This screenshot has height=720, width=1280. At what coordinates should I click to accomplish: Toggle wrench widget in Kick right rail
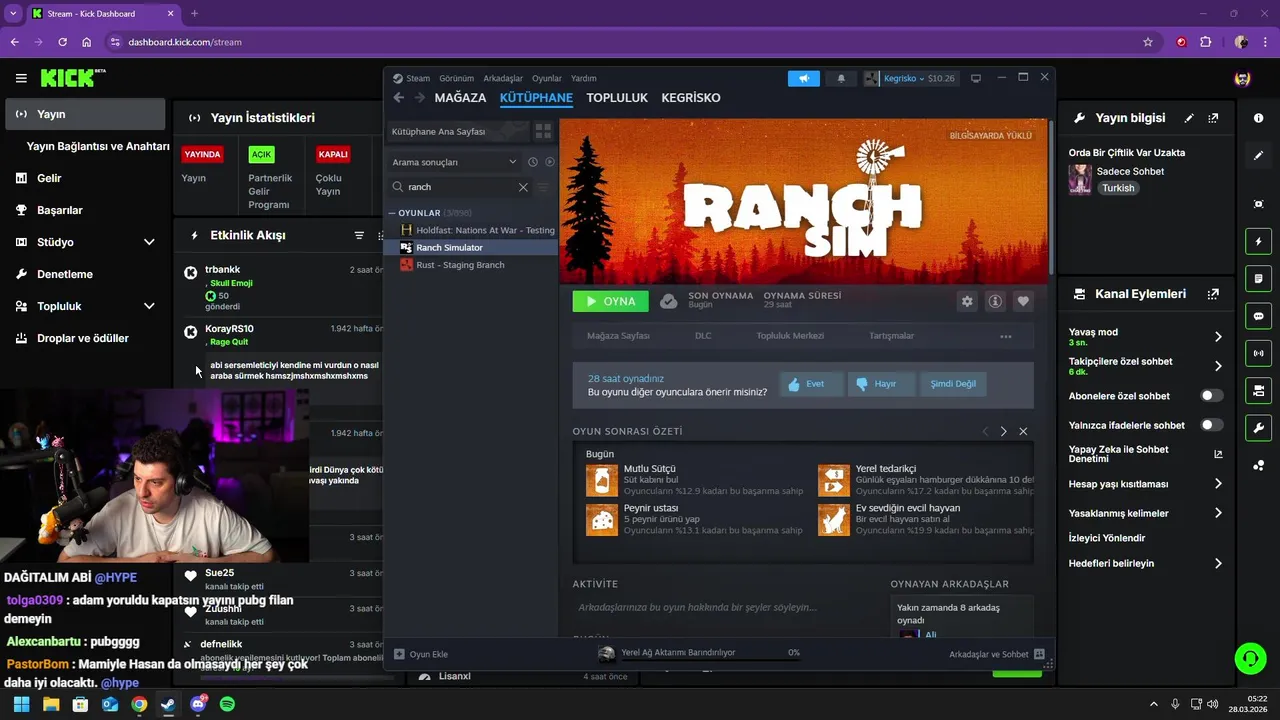tap(1258, 428)
